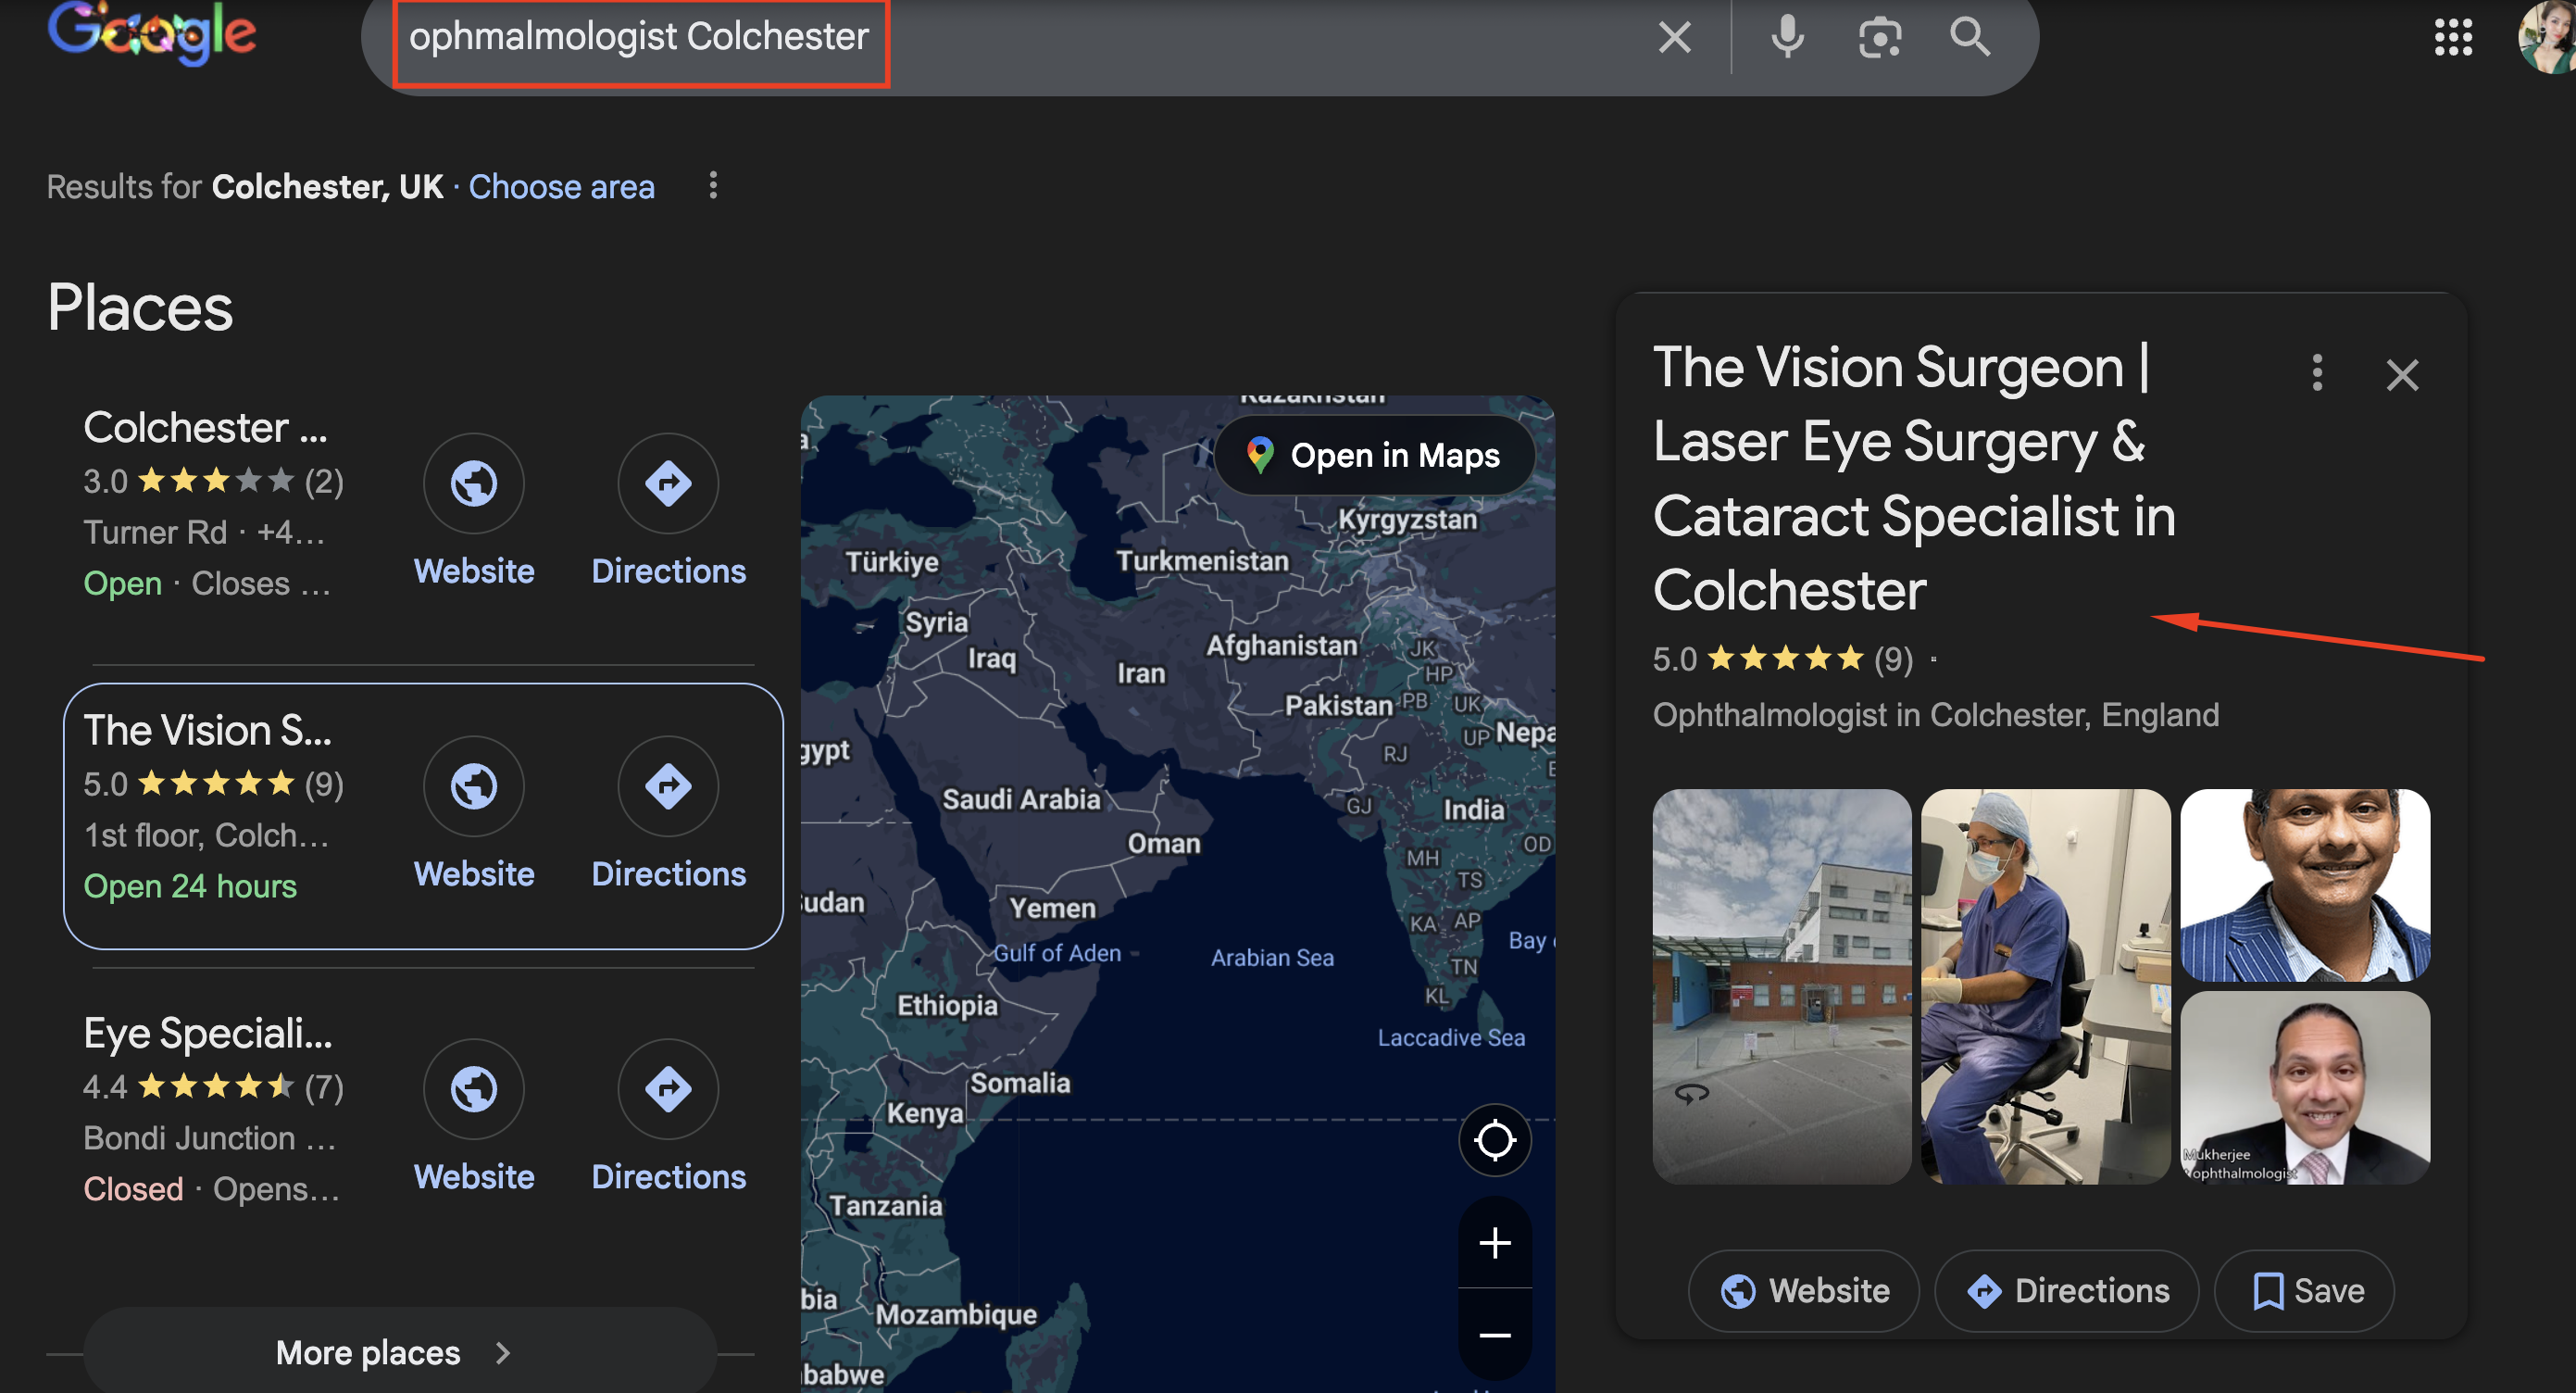Zoom in on map with plus button
Screen dimensions: 2576x1393
click(x=1494, y=1243)
